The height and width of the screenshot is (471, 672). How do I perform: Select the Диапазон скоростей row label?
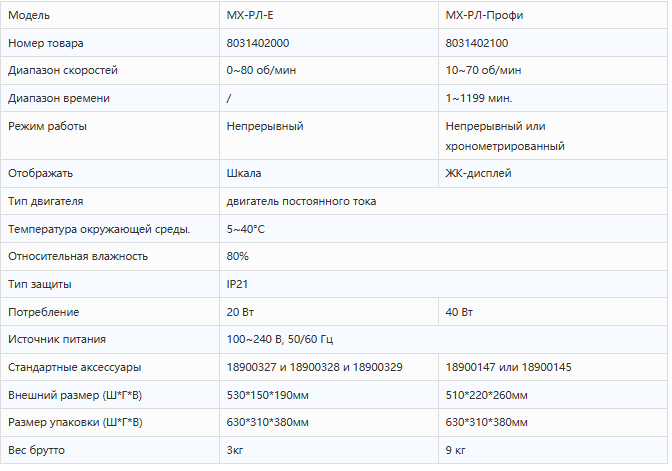(62, 71)
